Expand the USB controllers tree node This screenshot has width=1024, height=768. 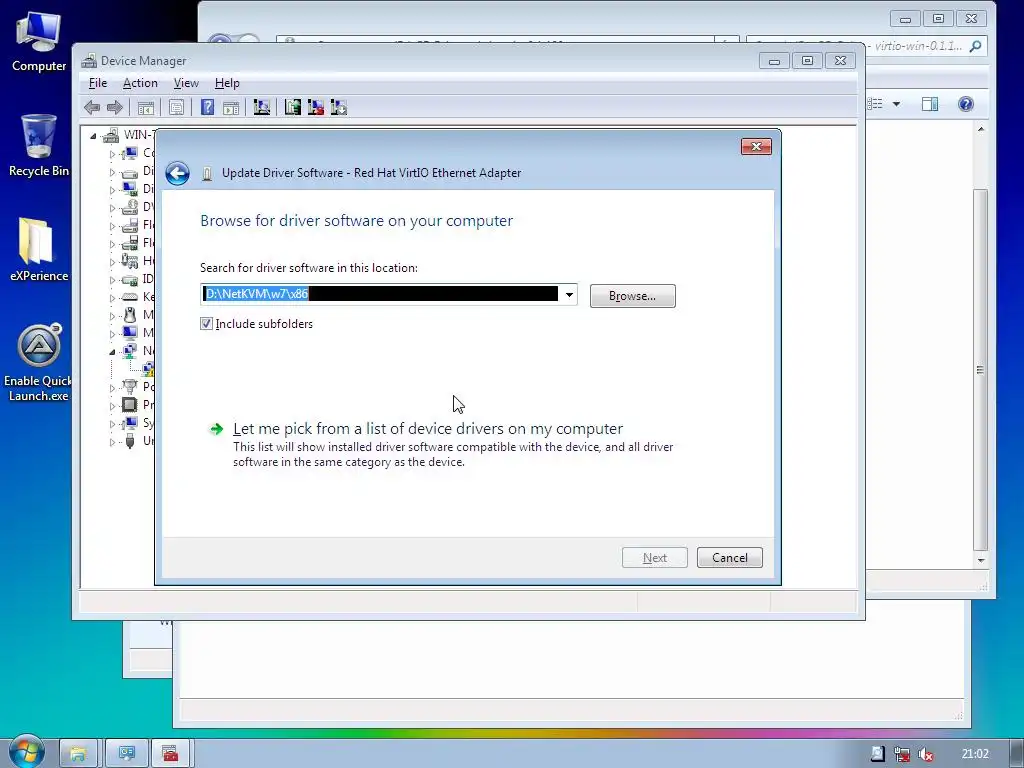[112, 442]
